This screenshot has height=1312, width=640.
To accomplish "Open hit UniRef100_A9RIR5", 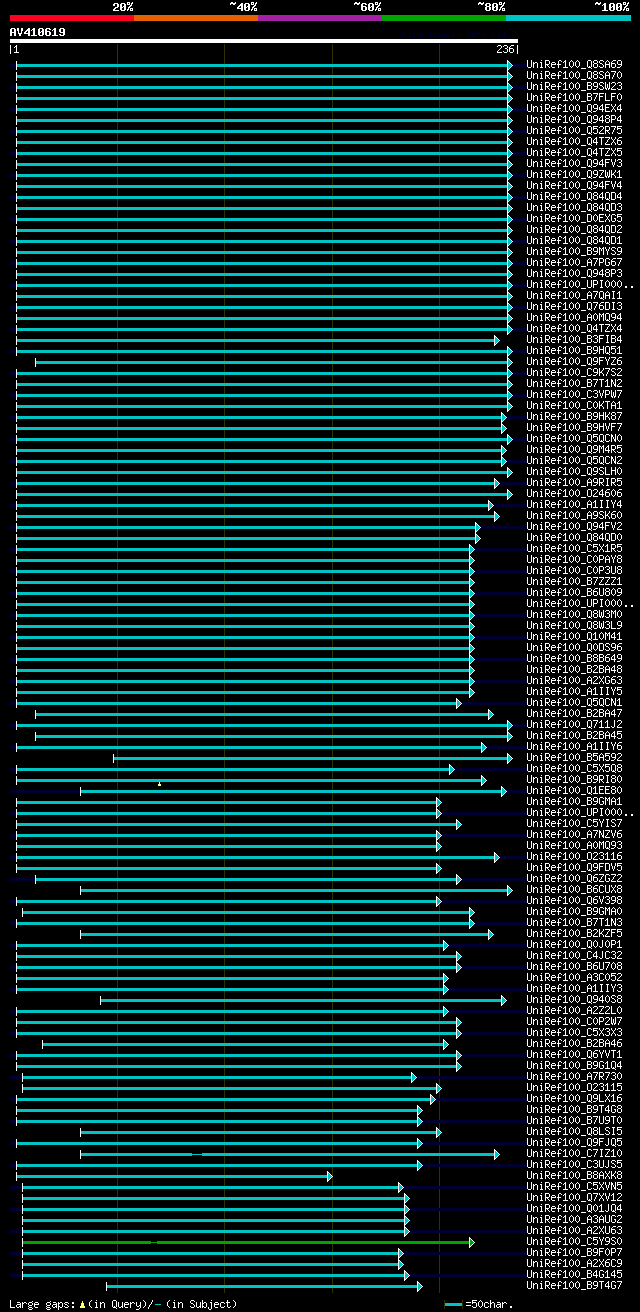I will [x=574, y=482].
